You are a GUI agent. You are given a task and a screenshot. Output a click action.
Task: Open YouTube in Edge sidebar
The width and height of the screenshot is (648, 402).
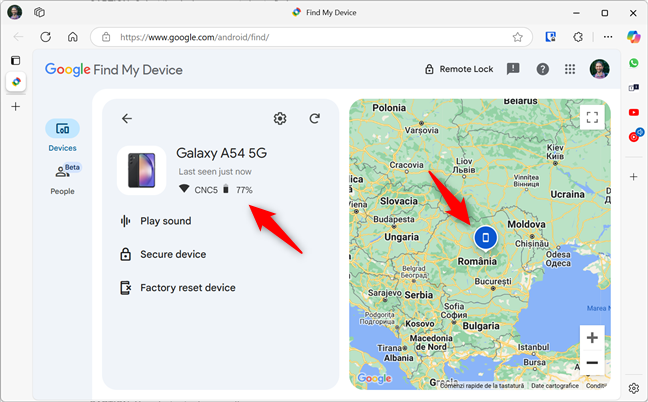(634, 112)
